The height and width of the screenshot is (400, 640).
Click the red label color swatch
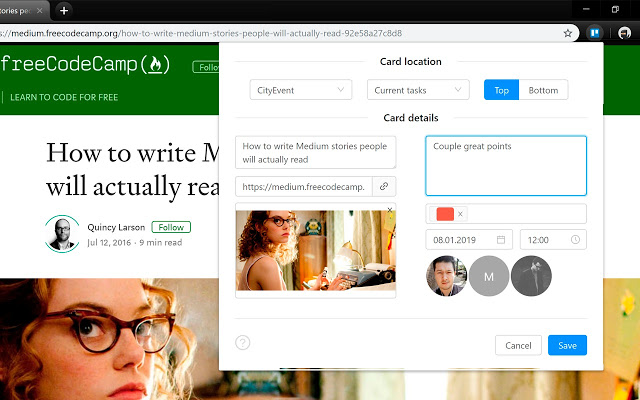point(445,214)
